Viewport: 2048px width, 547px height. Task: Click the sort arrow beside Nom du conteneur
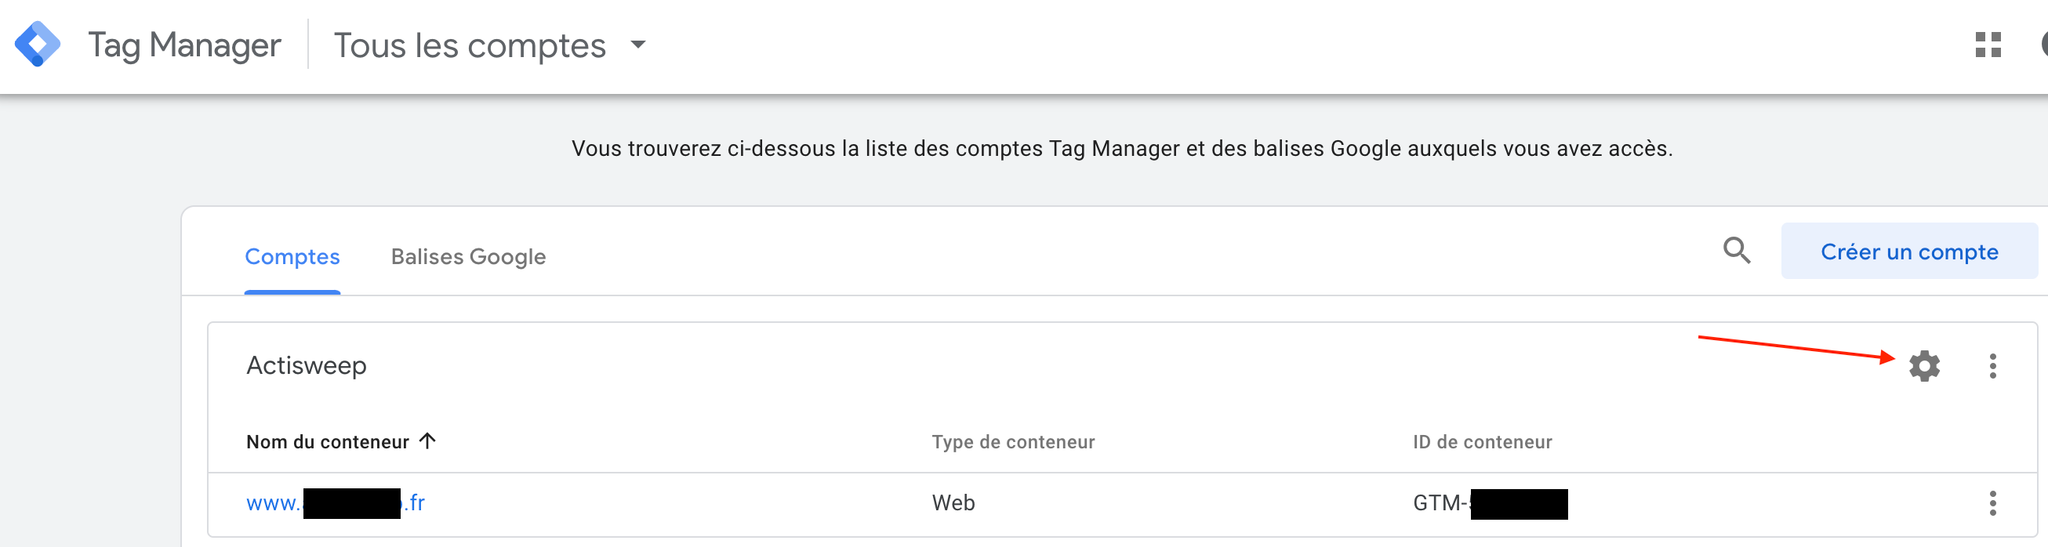tap(428, 441)
